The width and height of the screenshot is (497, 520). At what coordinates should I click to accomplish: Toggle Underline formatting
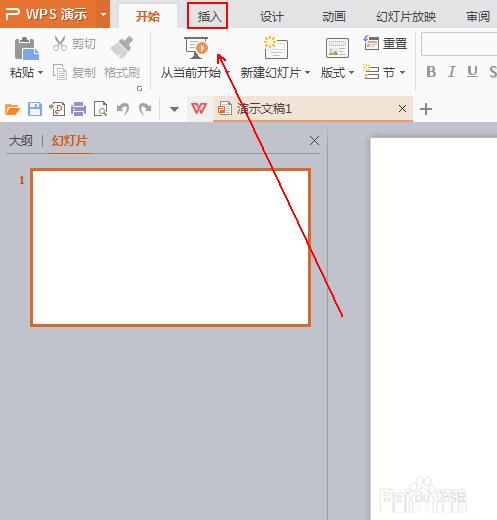point(472,72)
